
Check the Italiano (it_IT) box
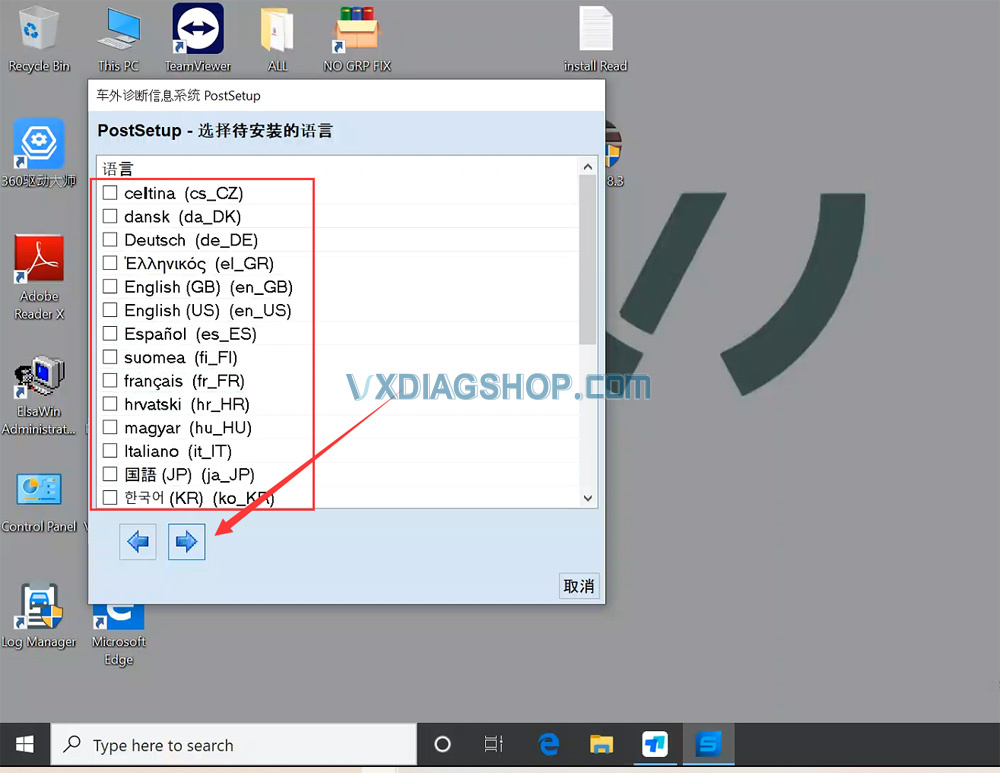[109, 451]
